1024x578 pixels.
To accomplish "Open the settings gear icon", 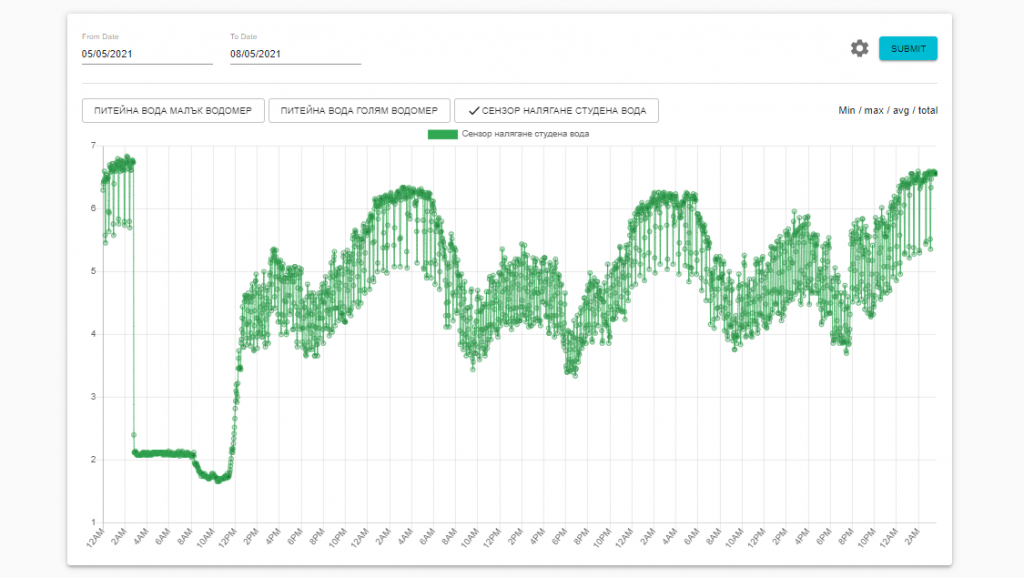I will [x=859, y=49].
